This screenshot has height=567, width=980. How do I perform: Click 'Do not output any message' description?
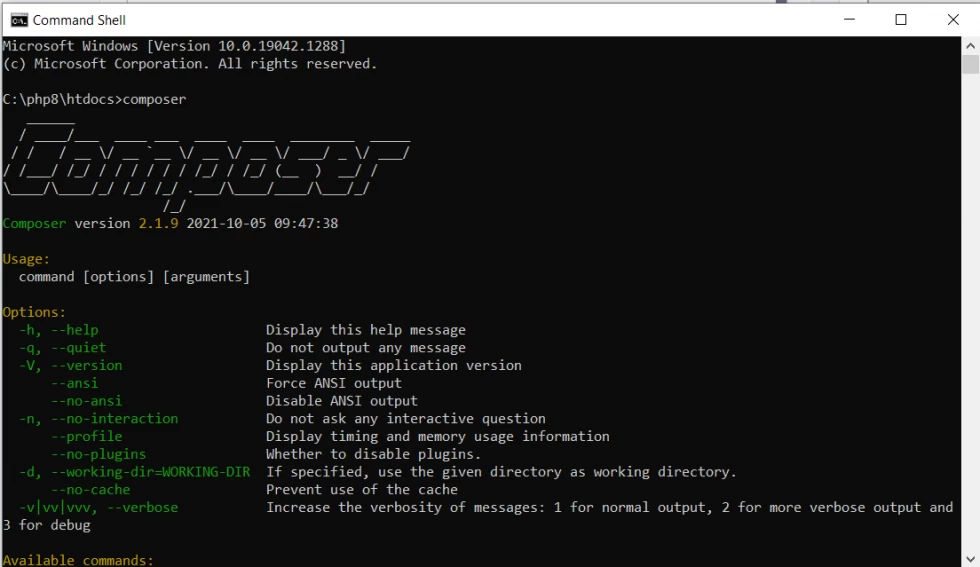(x=366, y=348)
